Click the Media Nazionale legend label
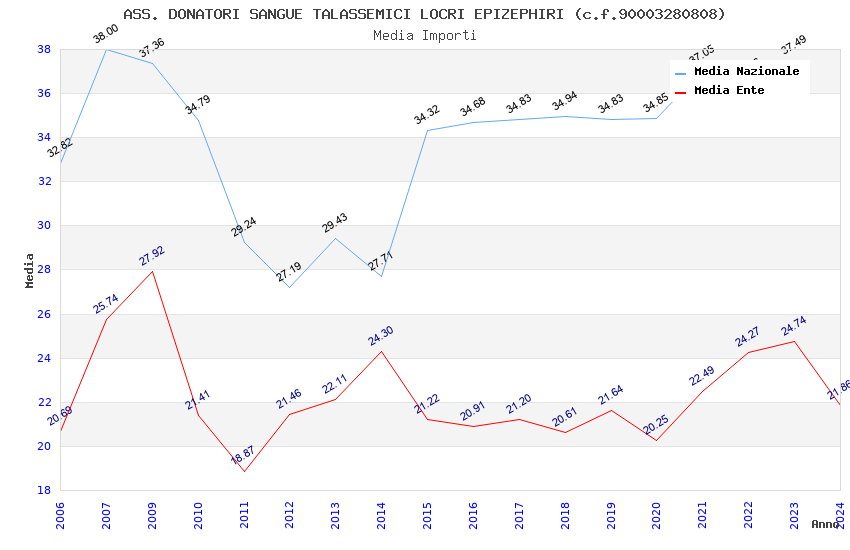Screen dimensions: 850x550 pos(746,71)
